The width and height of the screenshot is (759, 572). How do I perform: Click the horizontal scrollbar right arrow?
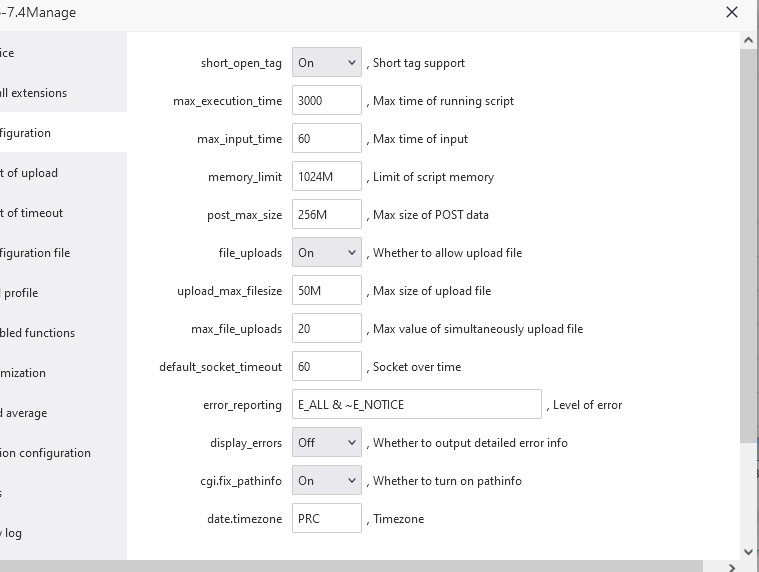pos(731,567)
